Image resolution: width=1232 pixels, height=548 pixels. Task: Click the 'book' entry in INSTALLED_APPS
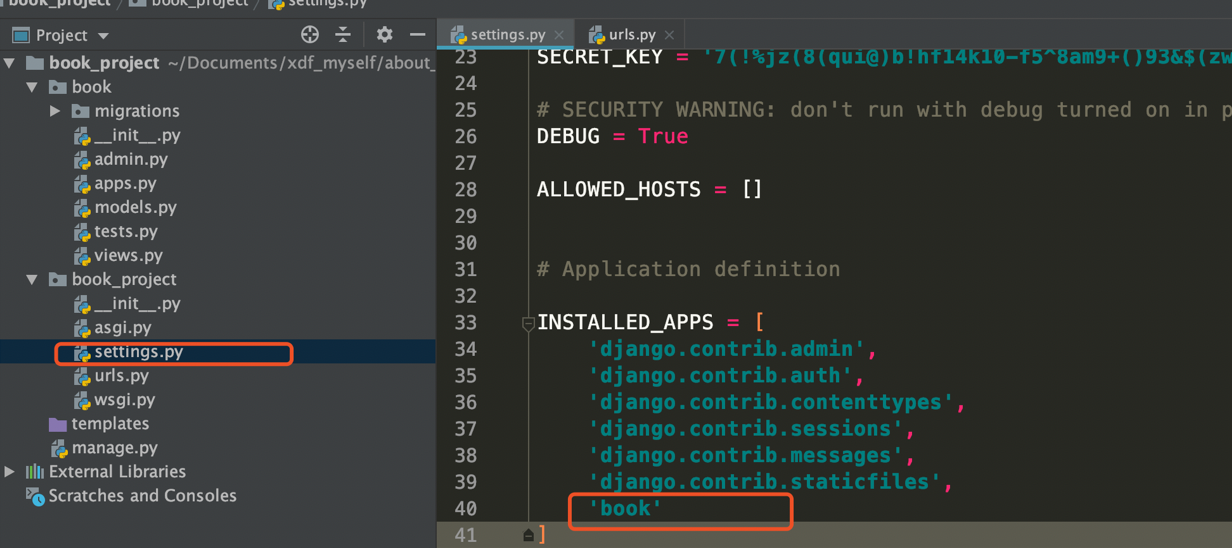625,508
